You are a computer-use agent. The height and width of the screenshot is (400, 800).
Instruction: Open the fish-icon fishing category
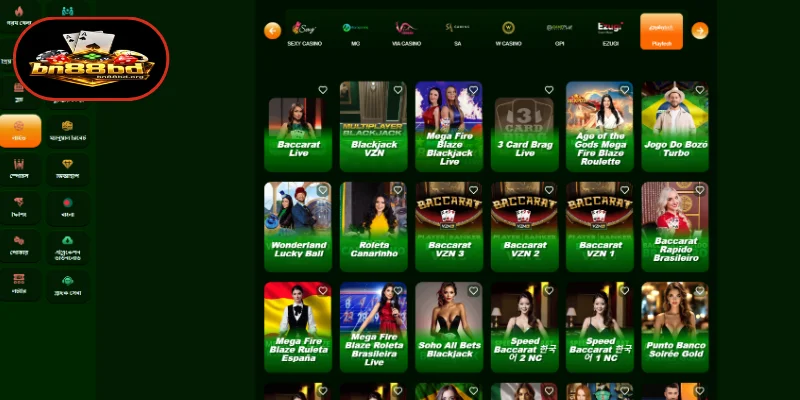point(19,207)
